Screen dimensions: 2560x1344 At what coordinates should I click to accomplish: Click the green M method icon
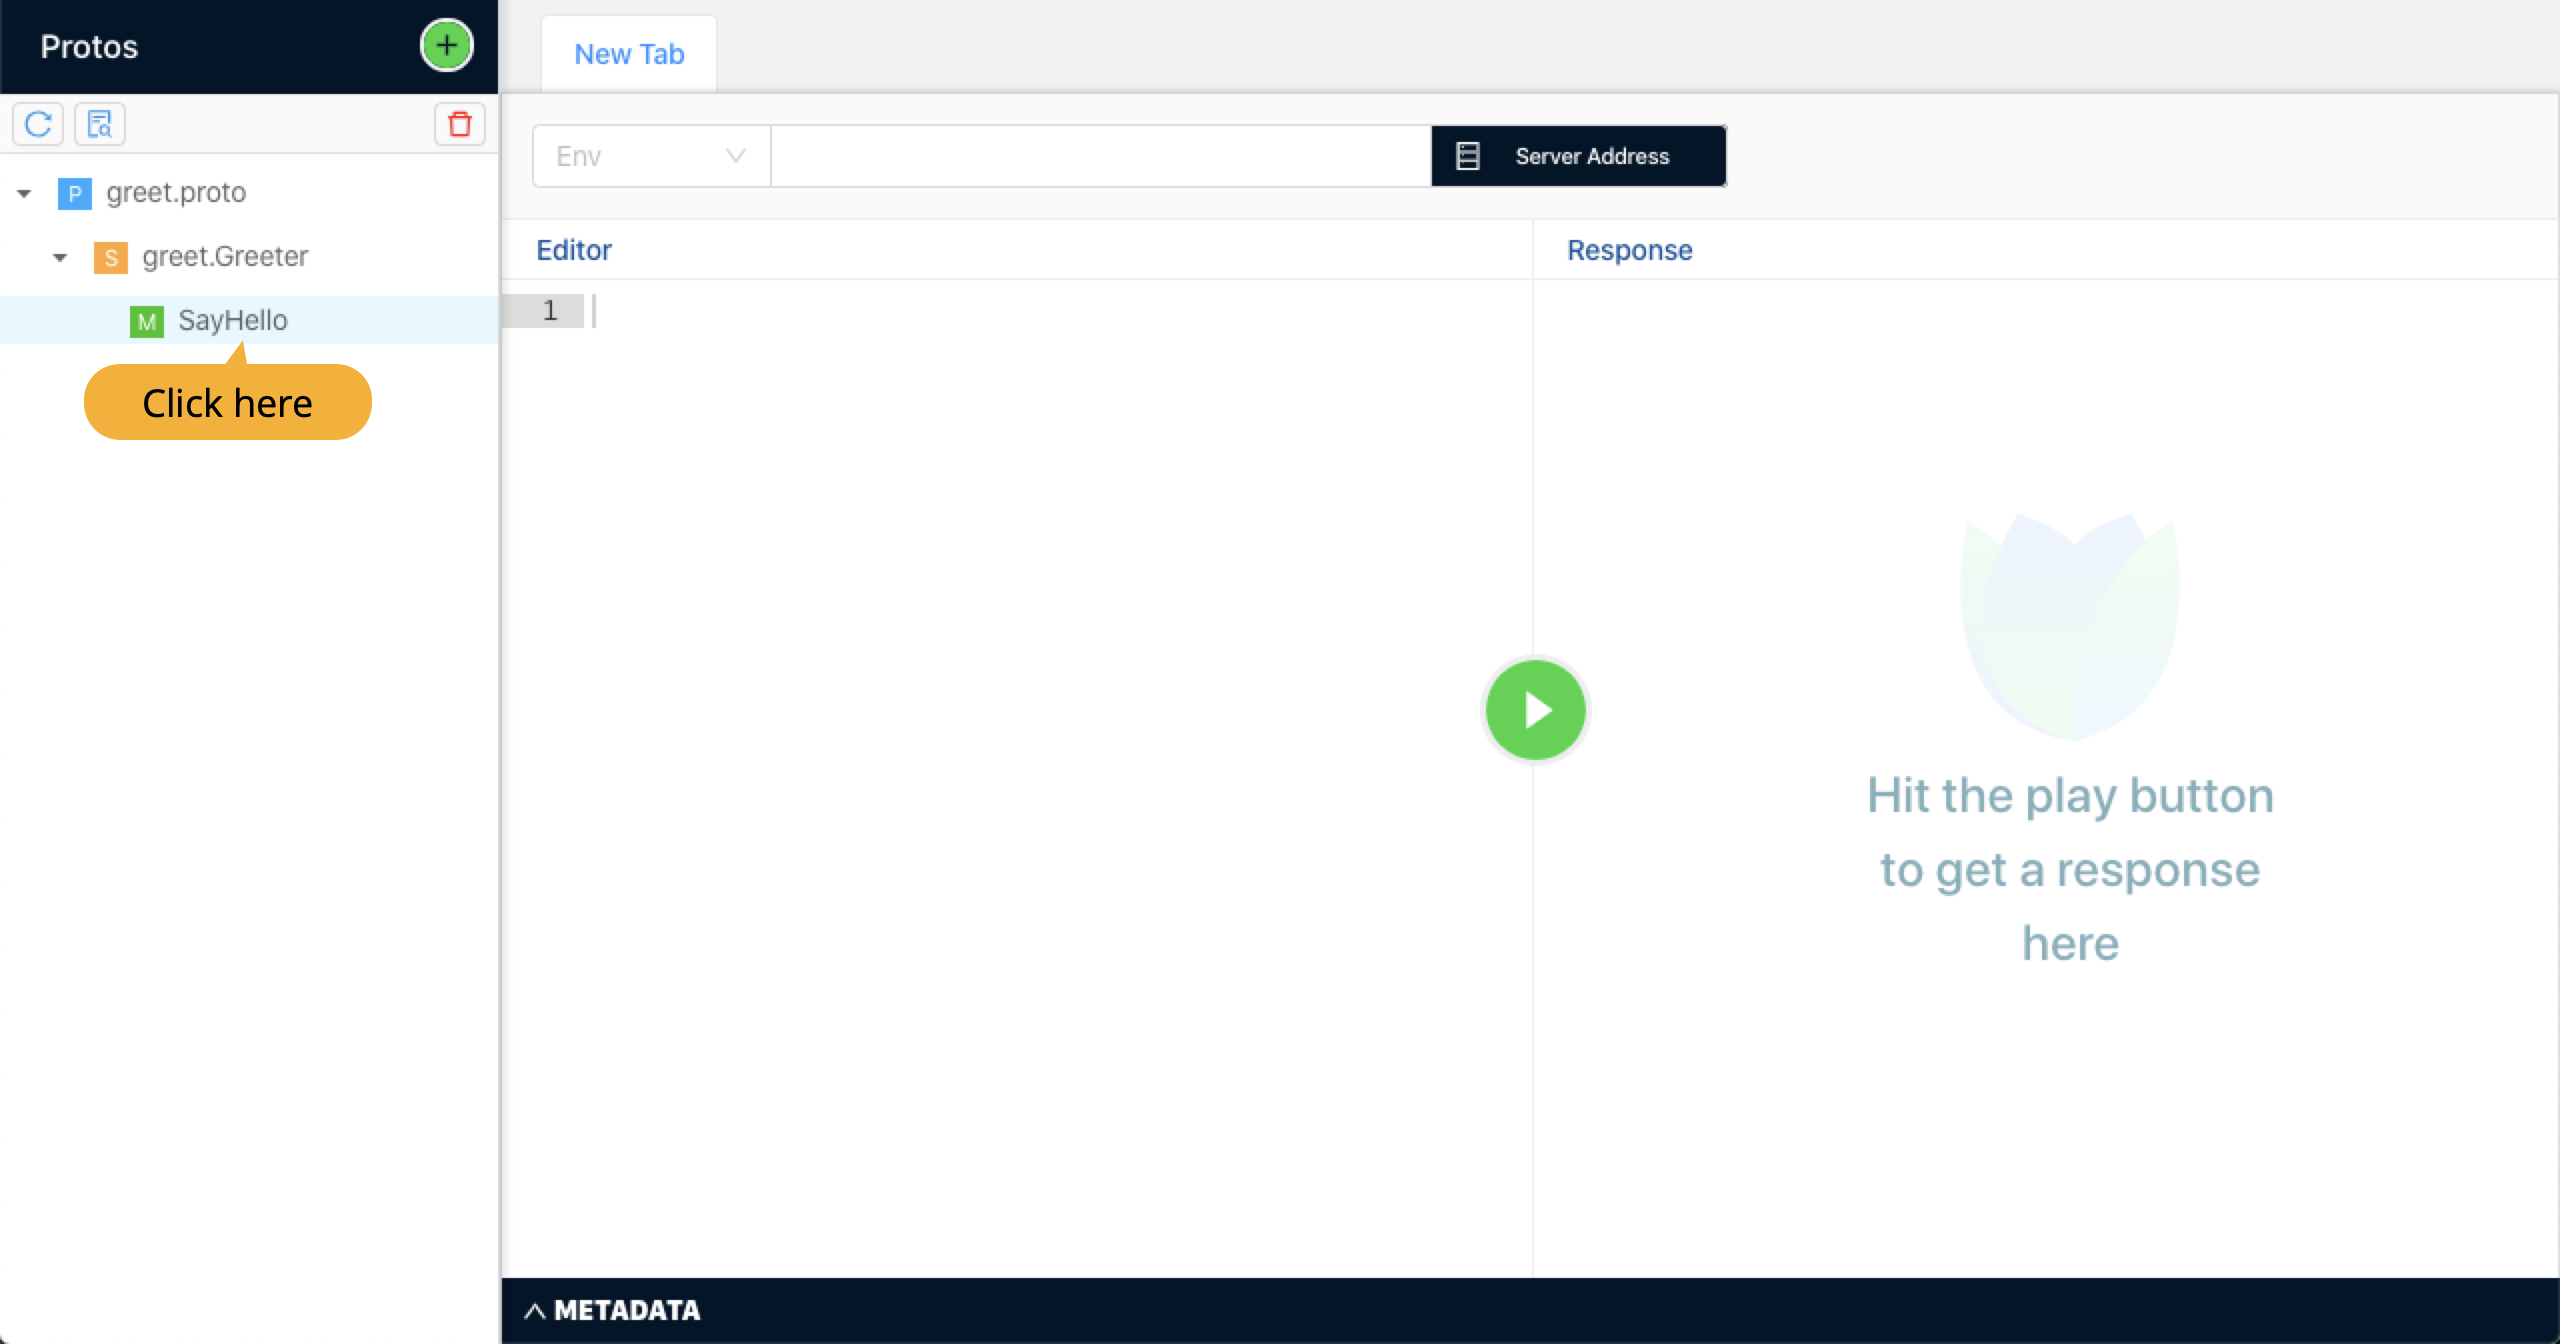tap(147, 321)
